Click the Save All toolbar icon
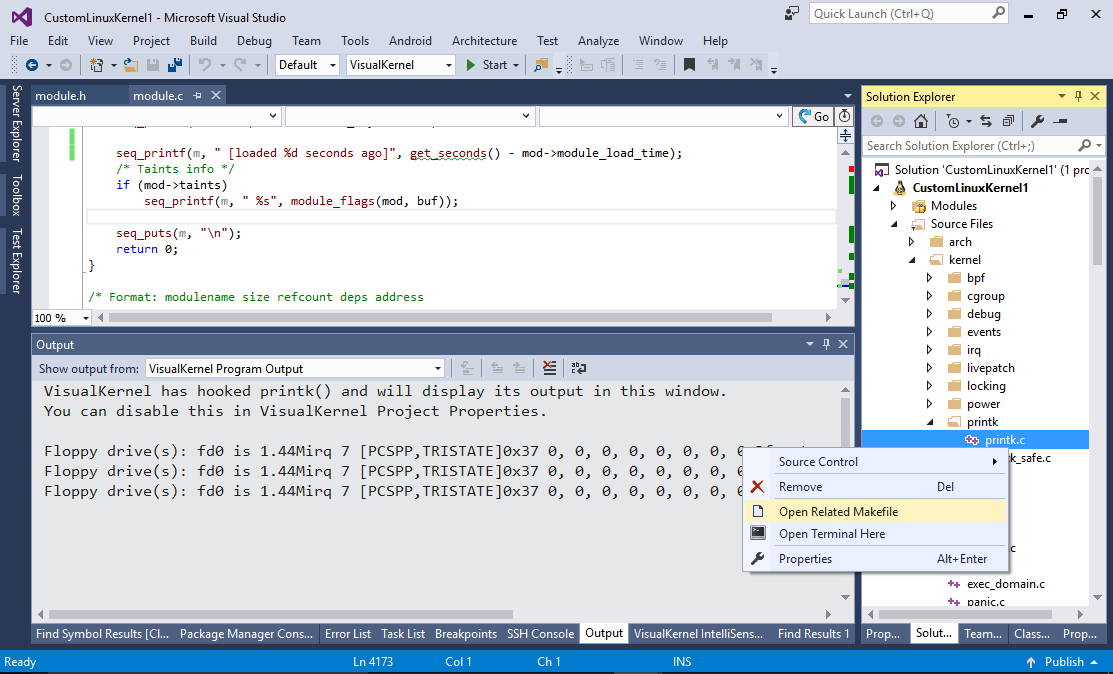The width and height of the screenshot is (1113, 674). tap(175, 65)
